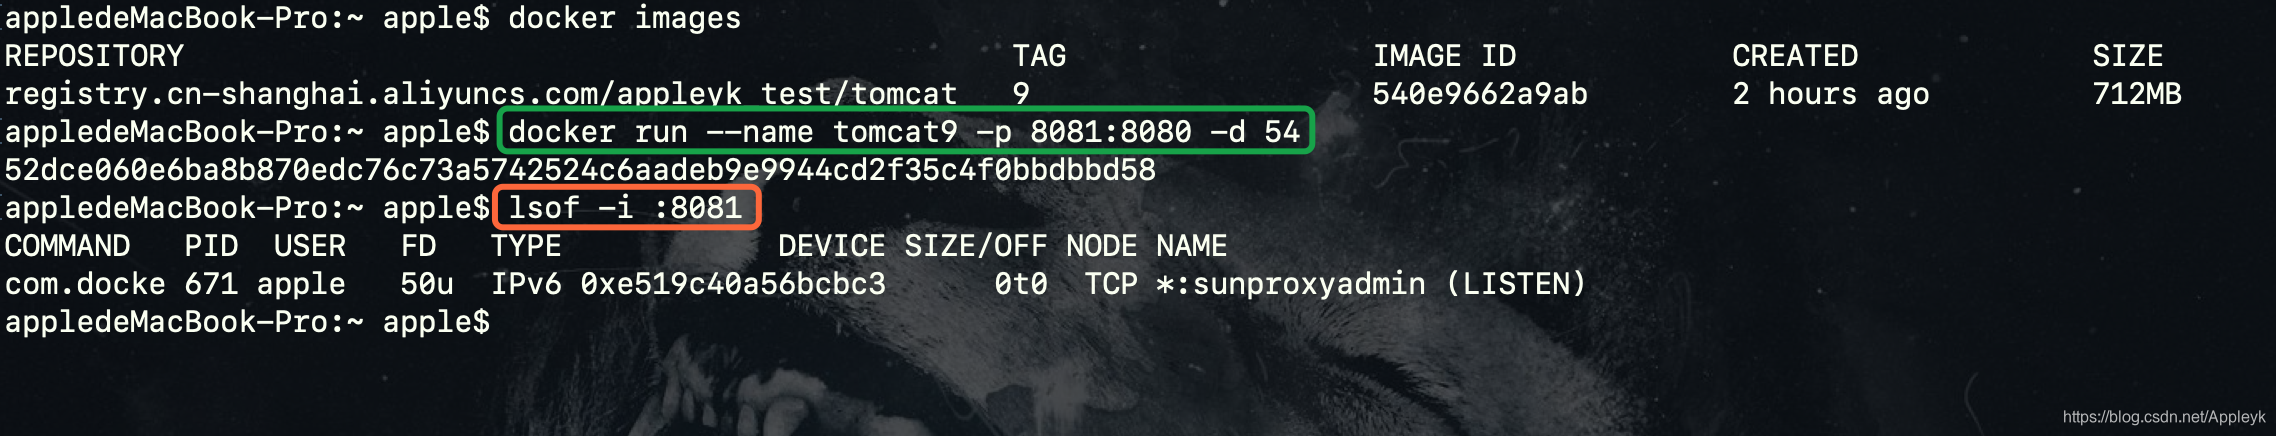2276x436 pixels.
Task: Select the sunproxyadmin (LISTEN) text
Action: pos(1389,284)
